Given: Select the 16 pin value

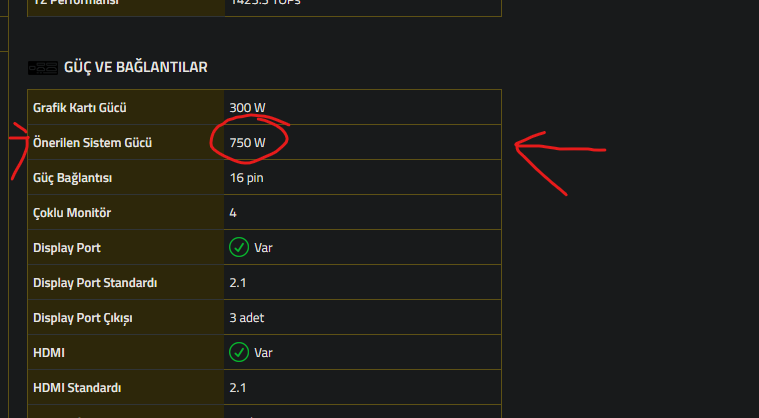Looking at the screenshot, I should click(246, 178).
